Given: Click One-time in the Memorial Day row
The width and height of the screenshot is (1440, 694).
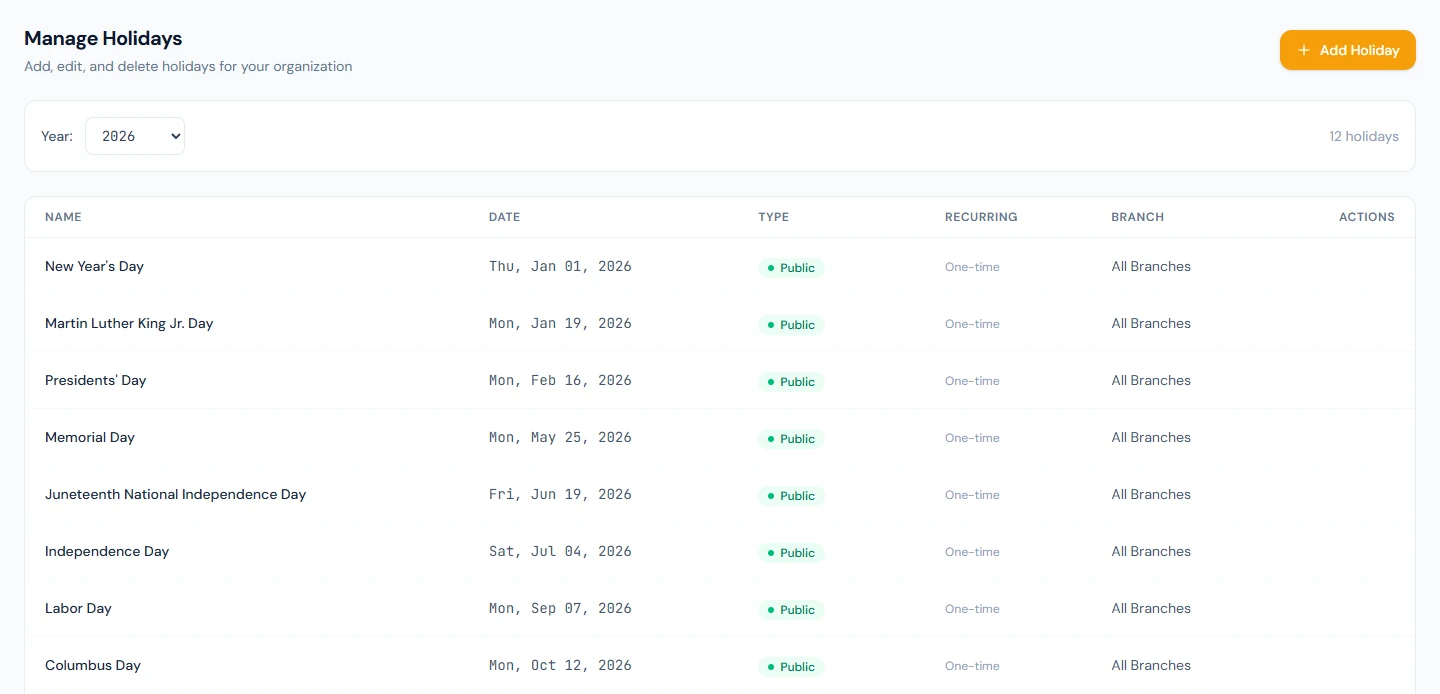Looking at the screenshot, I should click(x=972, y=438).
